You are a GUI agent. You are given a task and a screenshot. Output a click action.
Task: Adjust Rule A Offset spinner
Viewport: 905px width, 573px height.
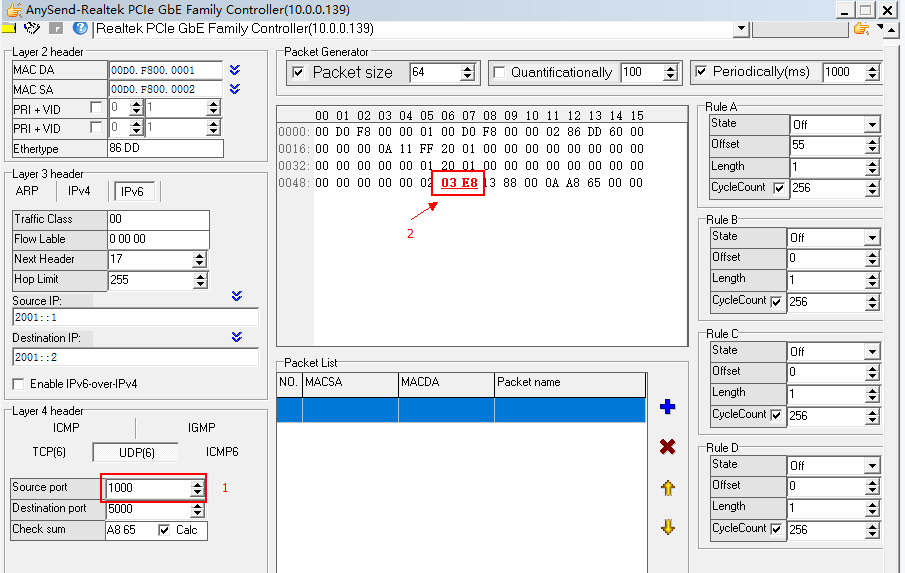click(872, 145)
